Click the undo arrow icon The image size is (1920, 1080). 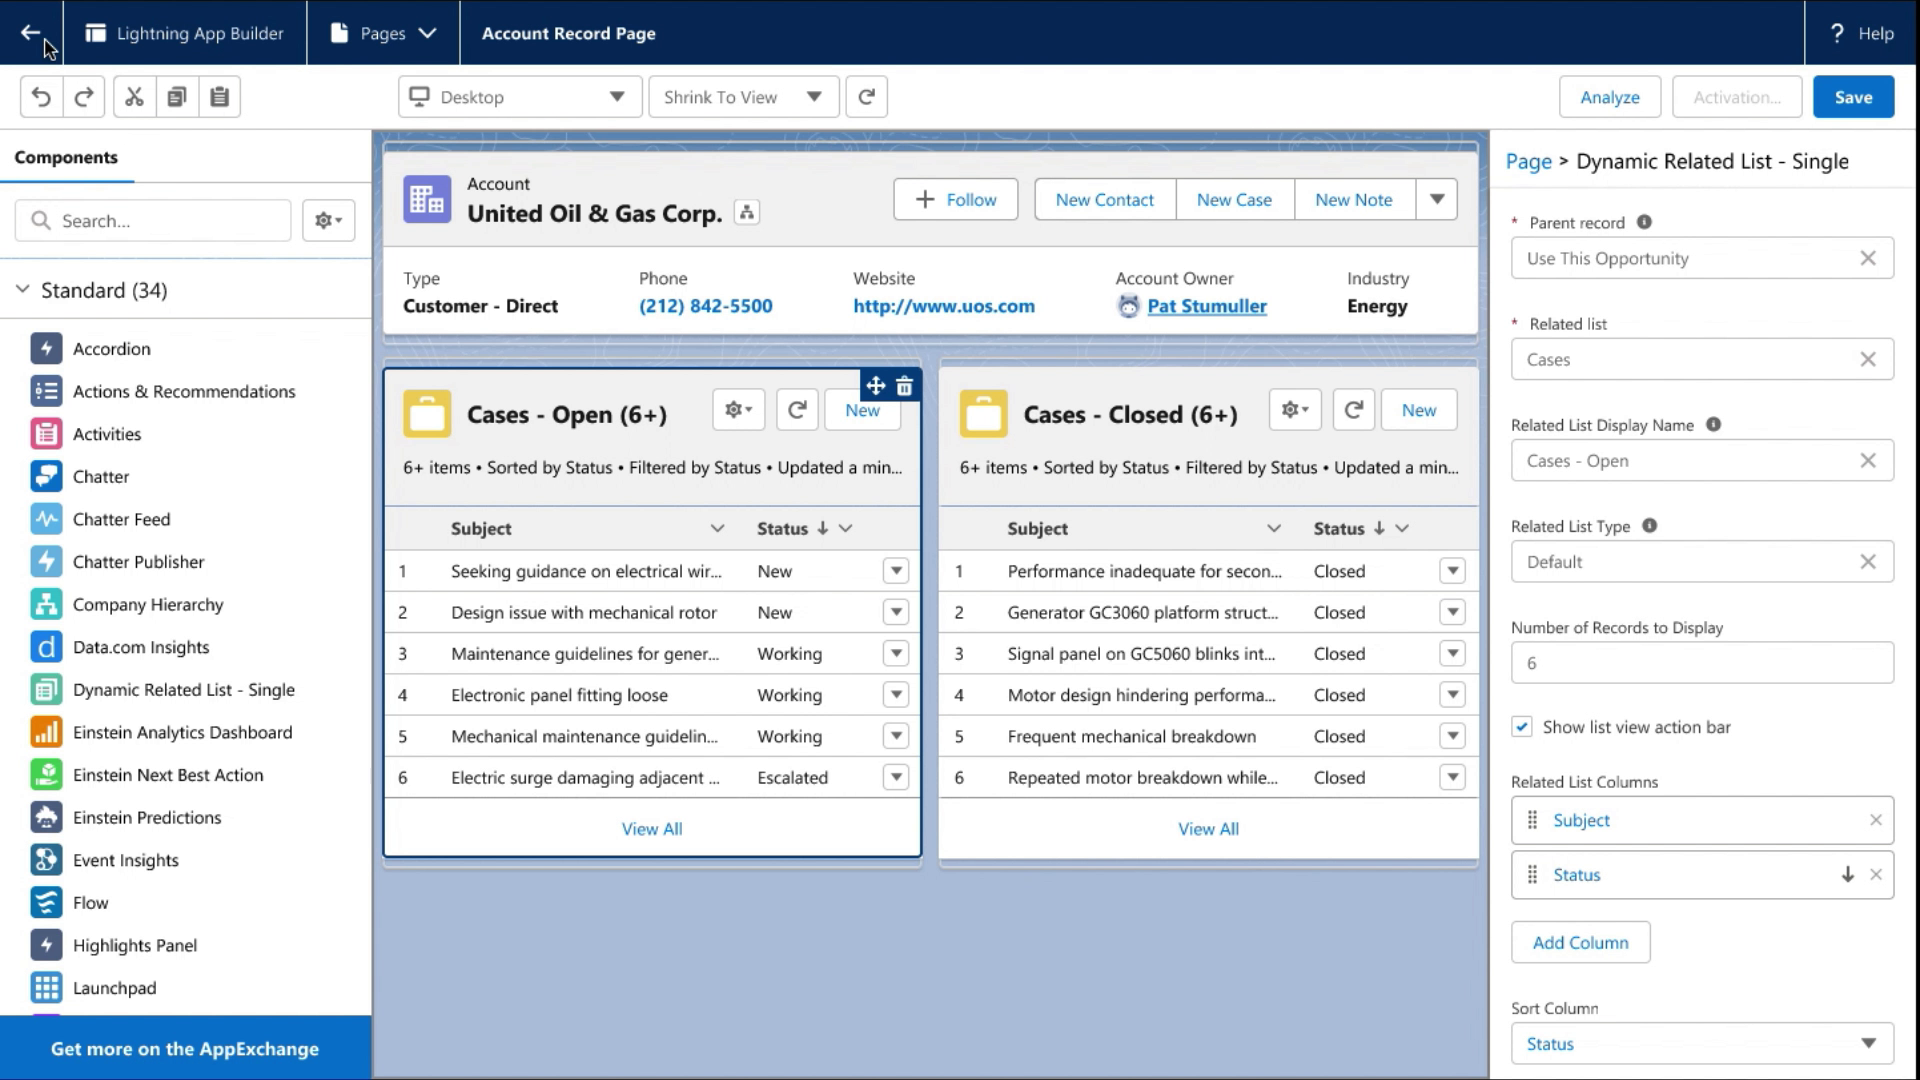[41, 97]
